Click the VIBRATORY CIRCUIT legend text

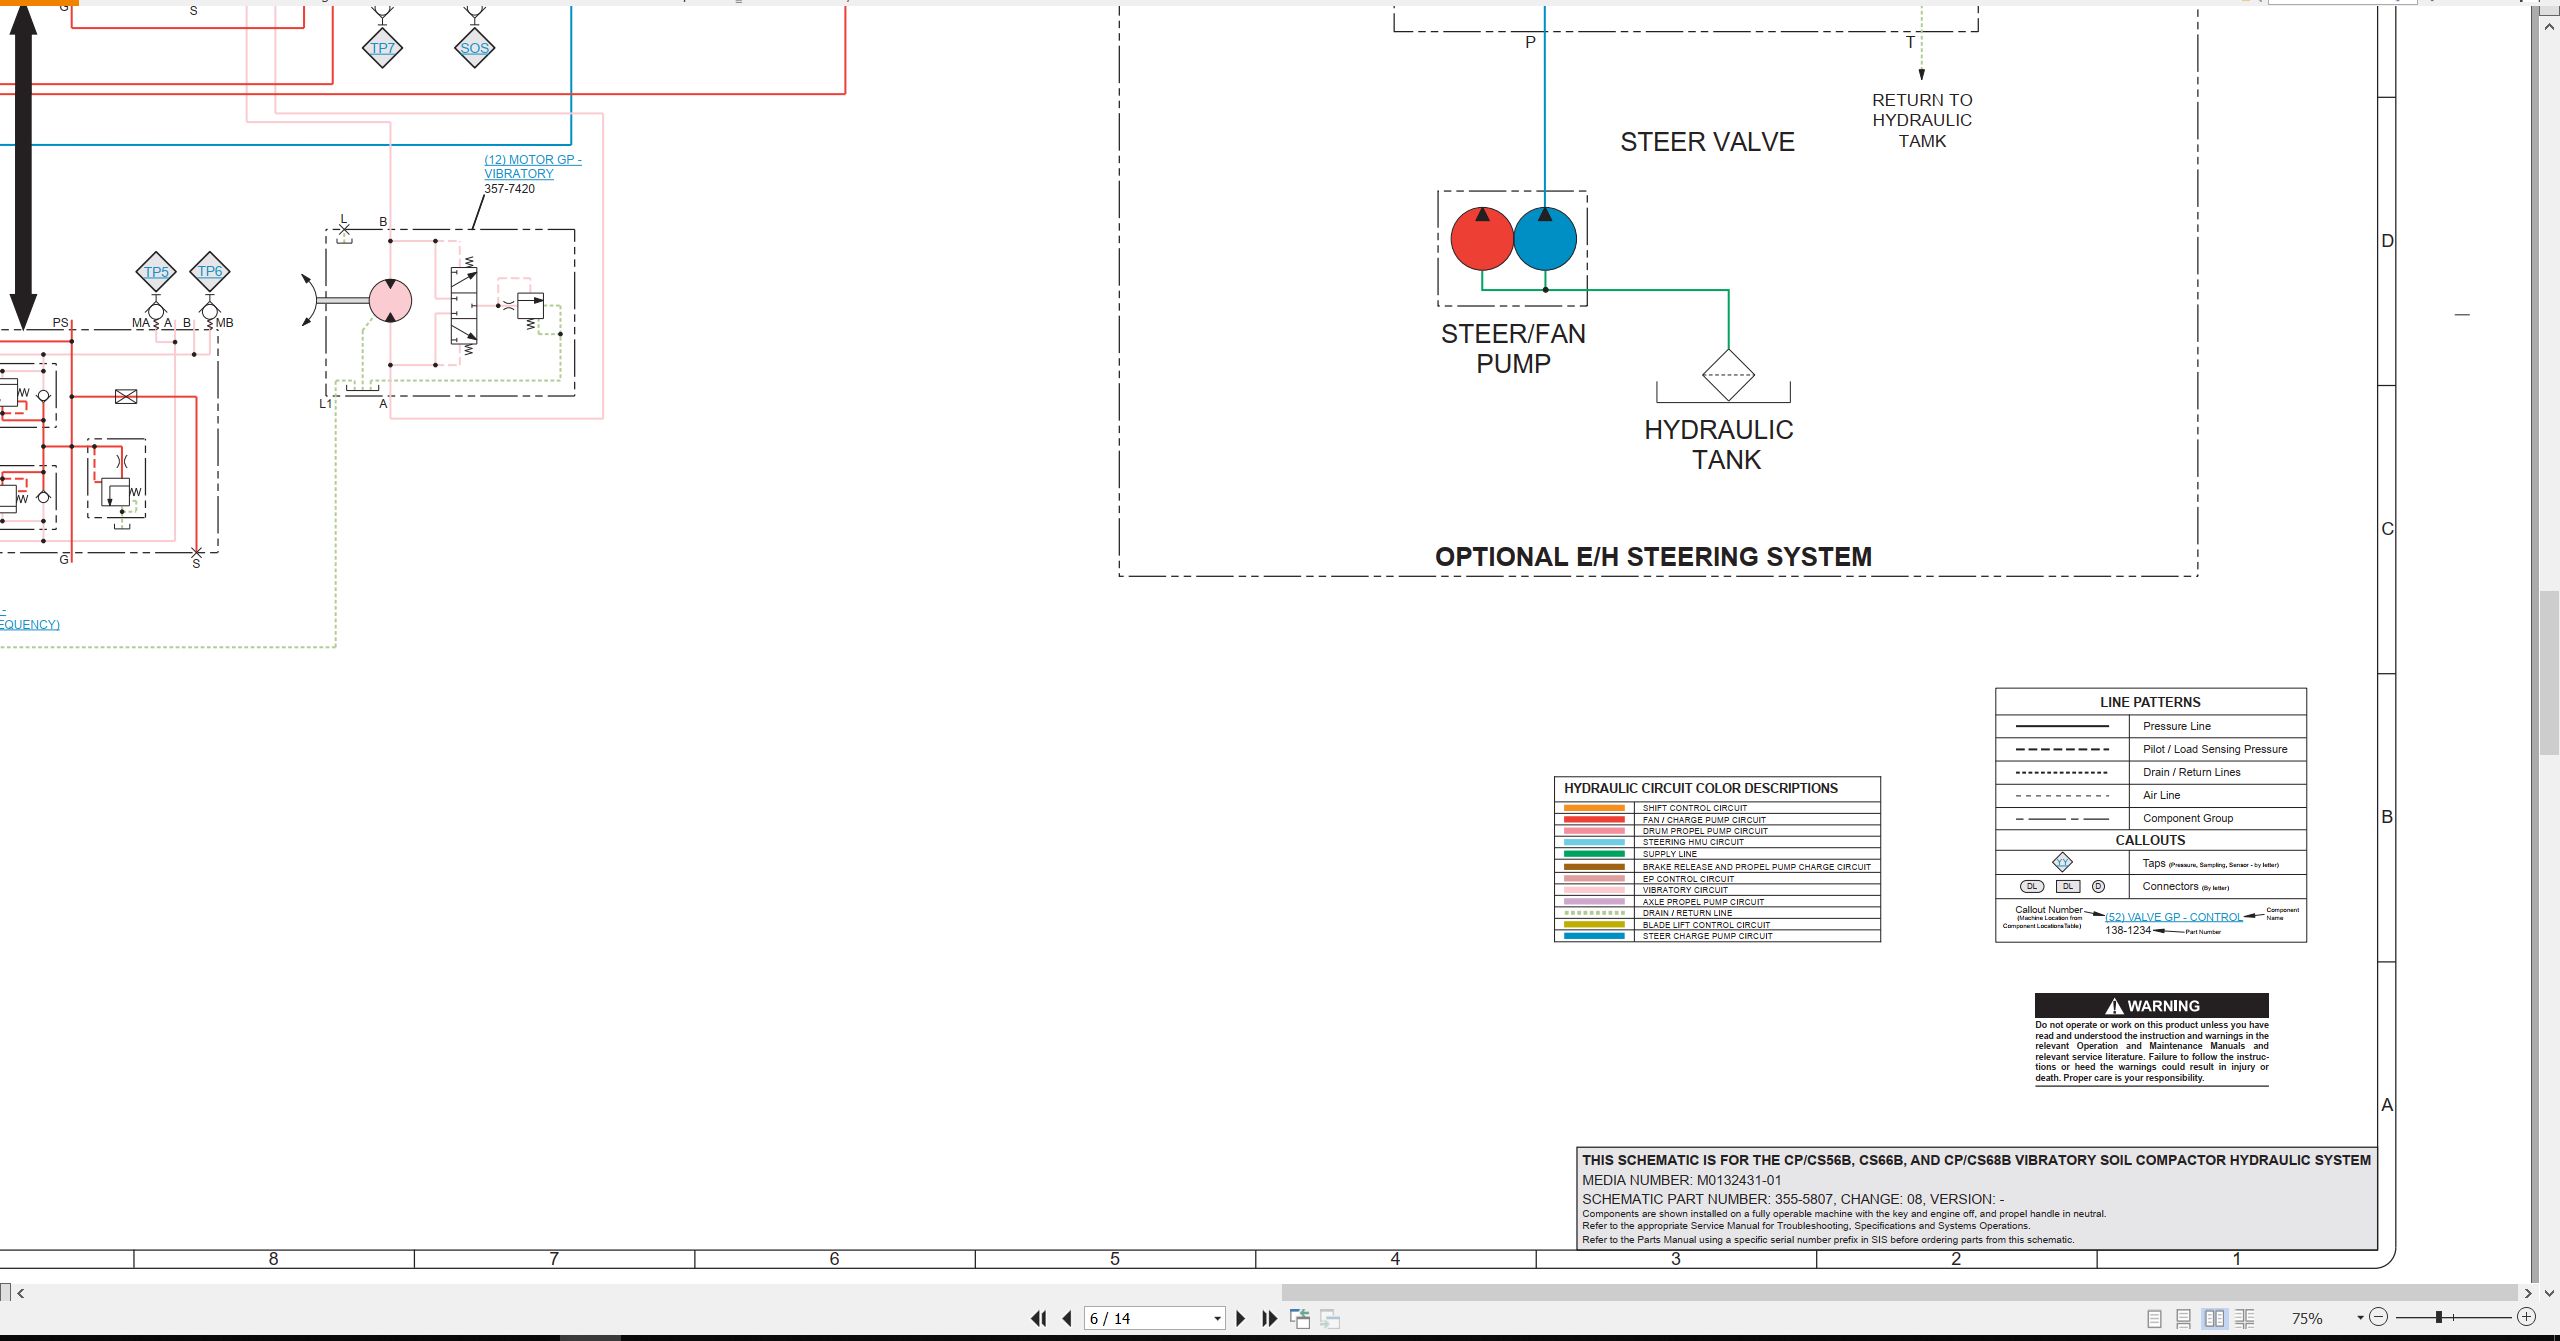(1685, 890)
